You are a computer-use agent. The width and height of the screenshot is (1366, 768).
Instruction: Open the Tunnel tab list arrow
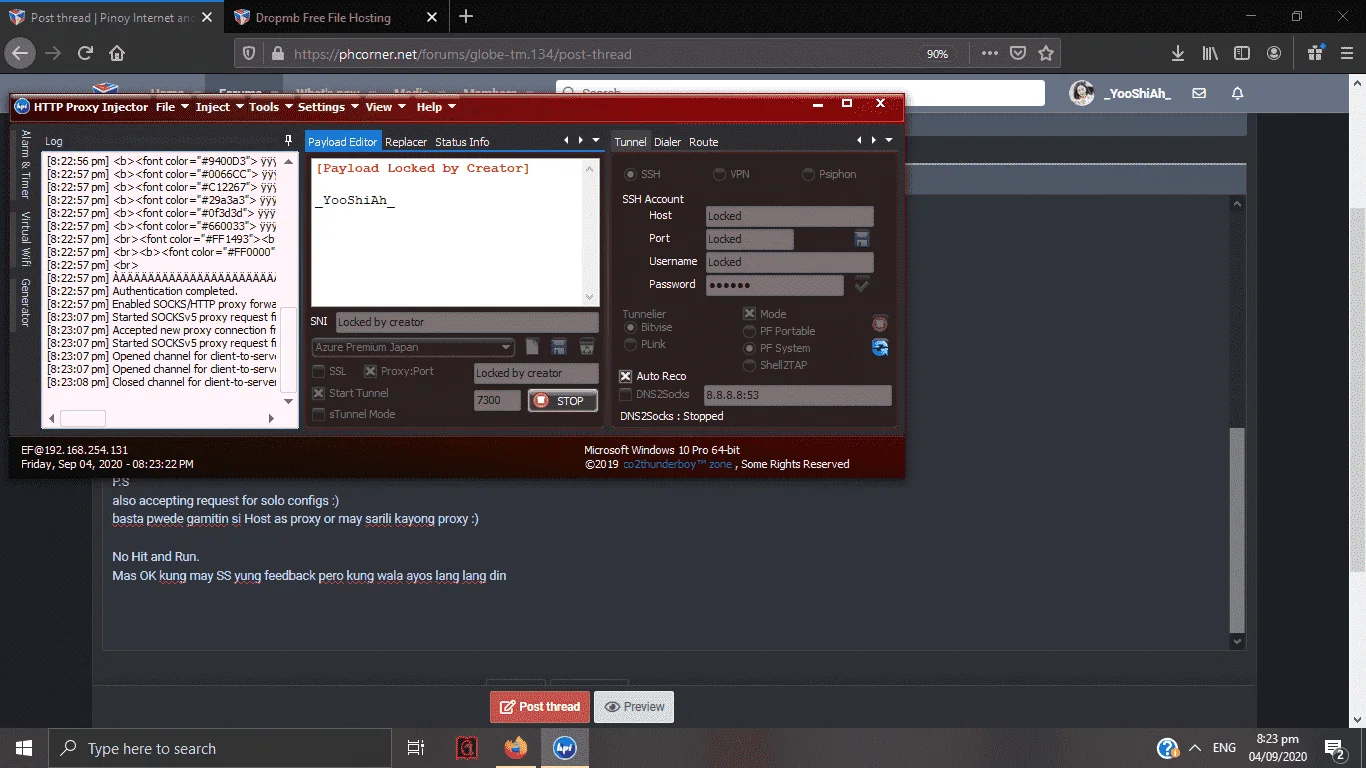point(889,141)
